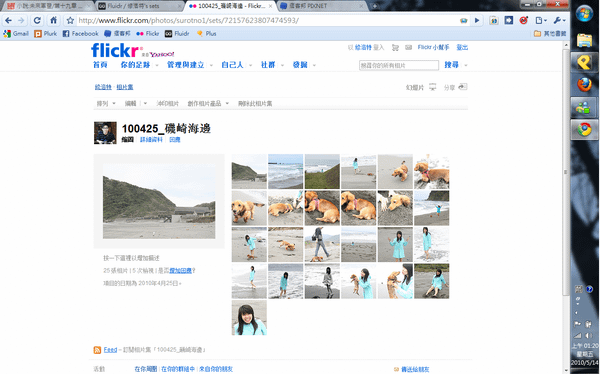Click the delete this set toolbar option
This screenshot has height=374, width=600.
pos(255,103)
